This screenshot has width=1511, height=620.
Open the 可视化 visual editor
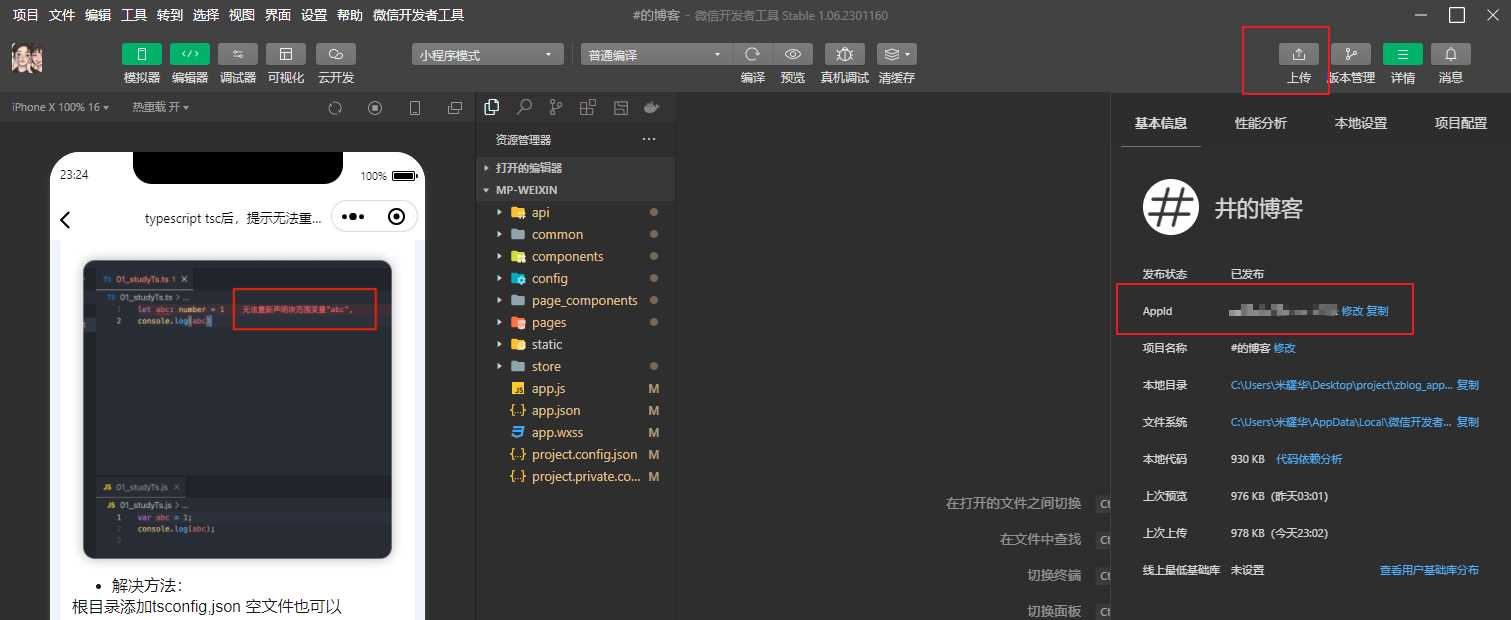tap(286, 62)
